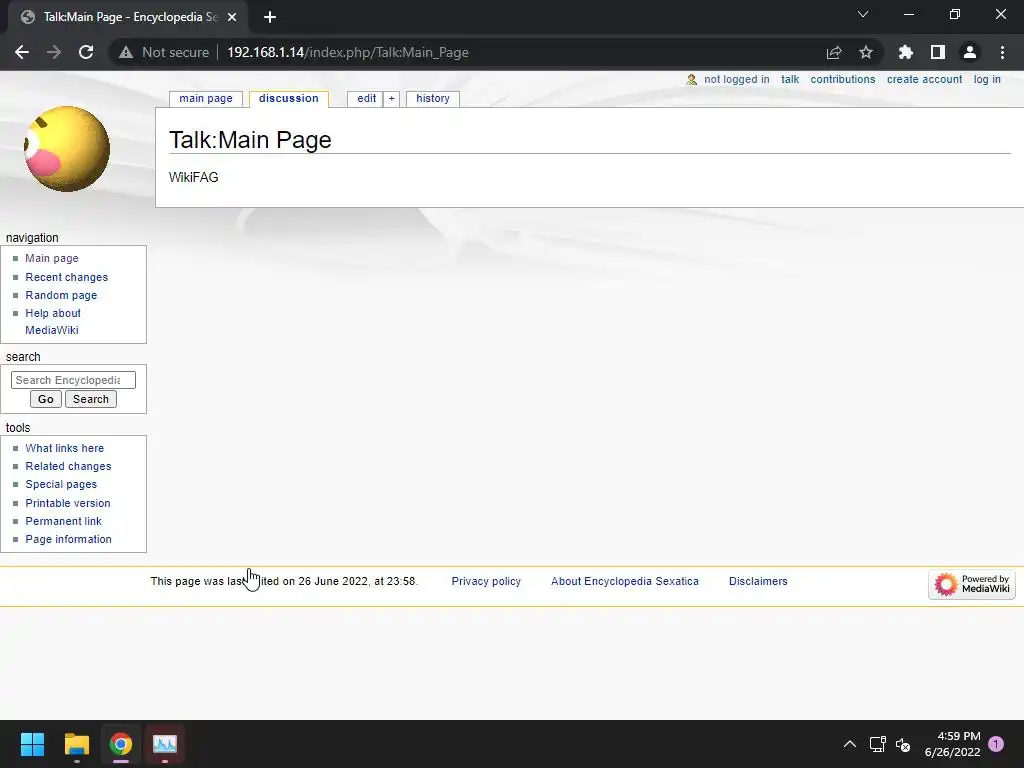Click the log in link
1024x768 pixels.
coord(987,79)
